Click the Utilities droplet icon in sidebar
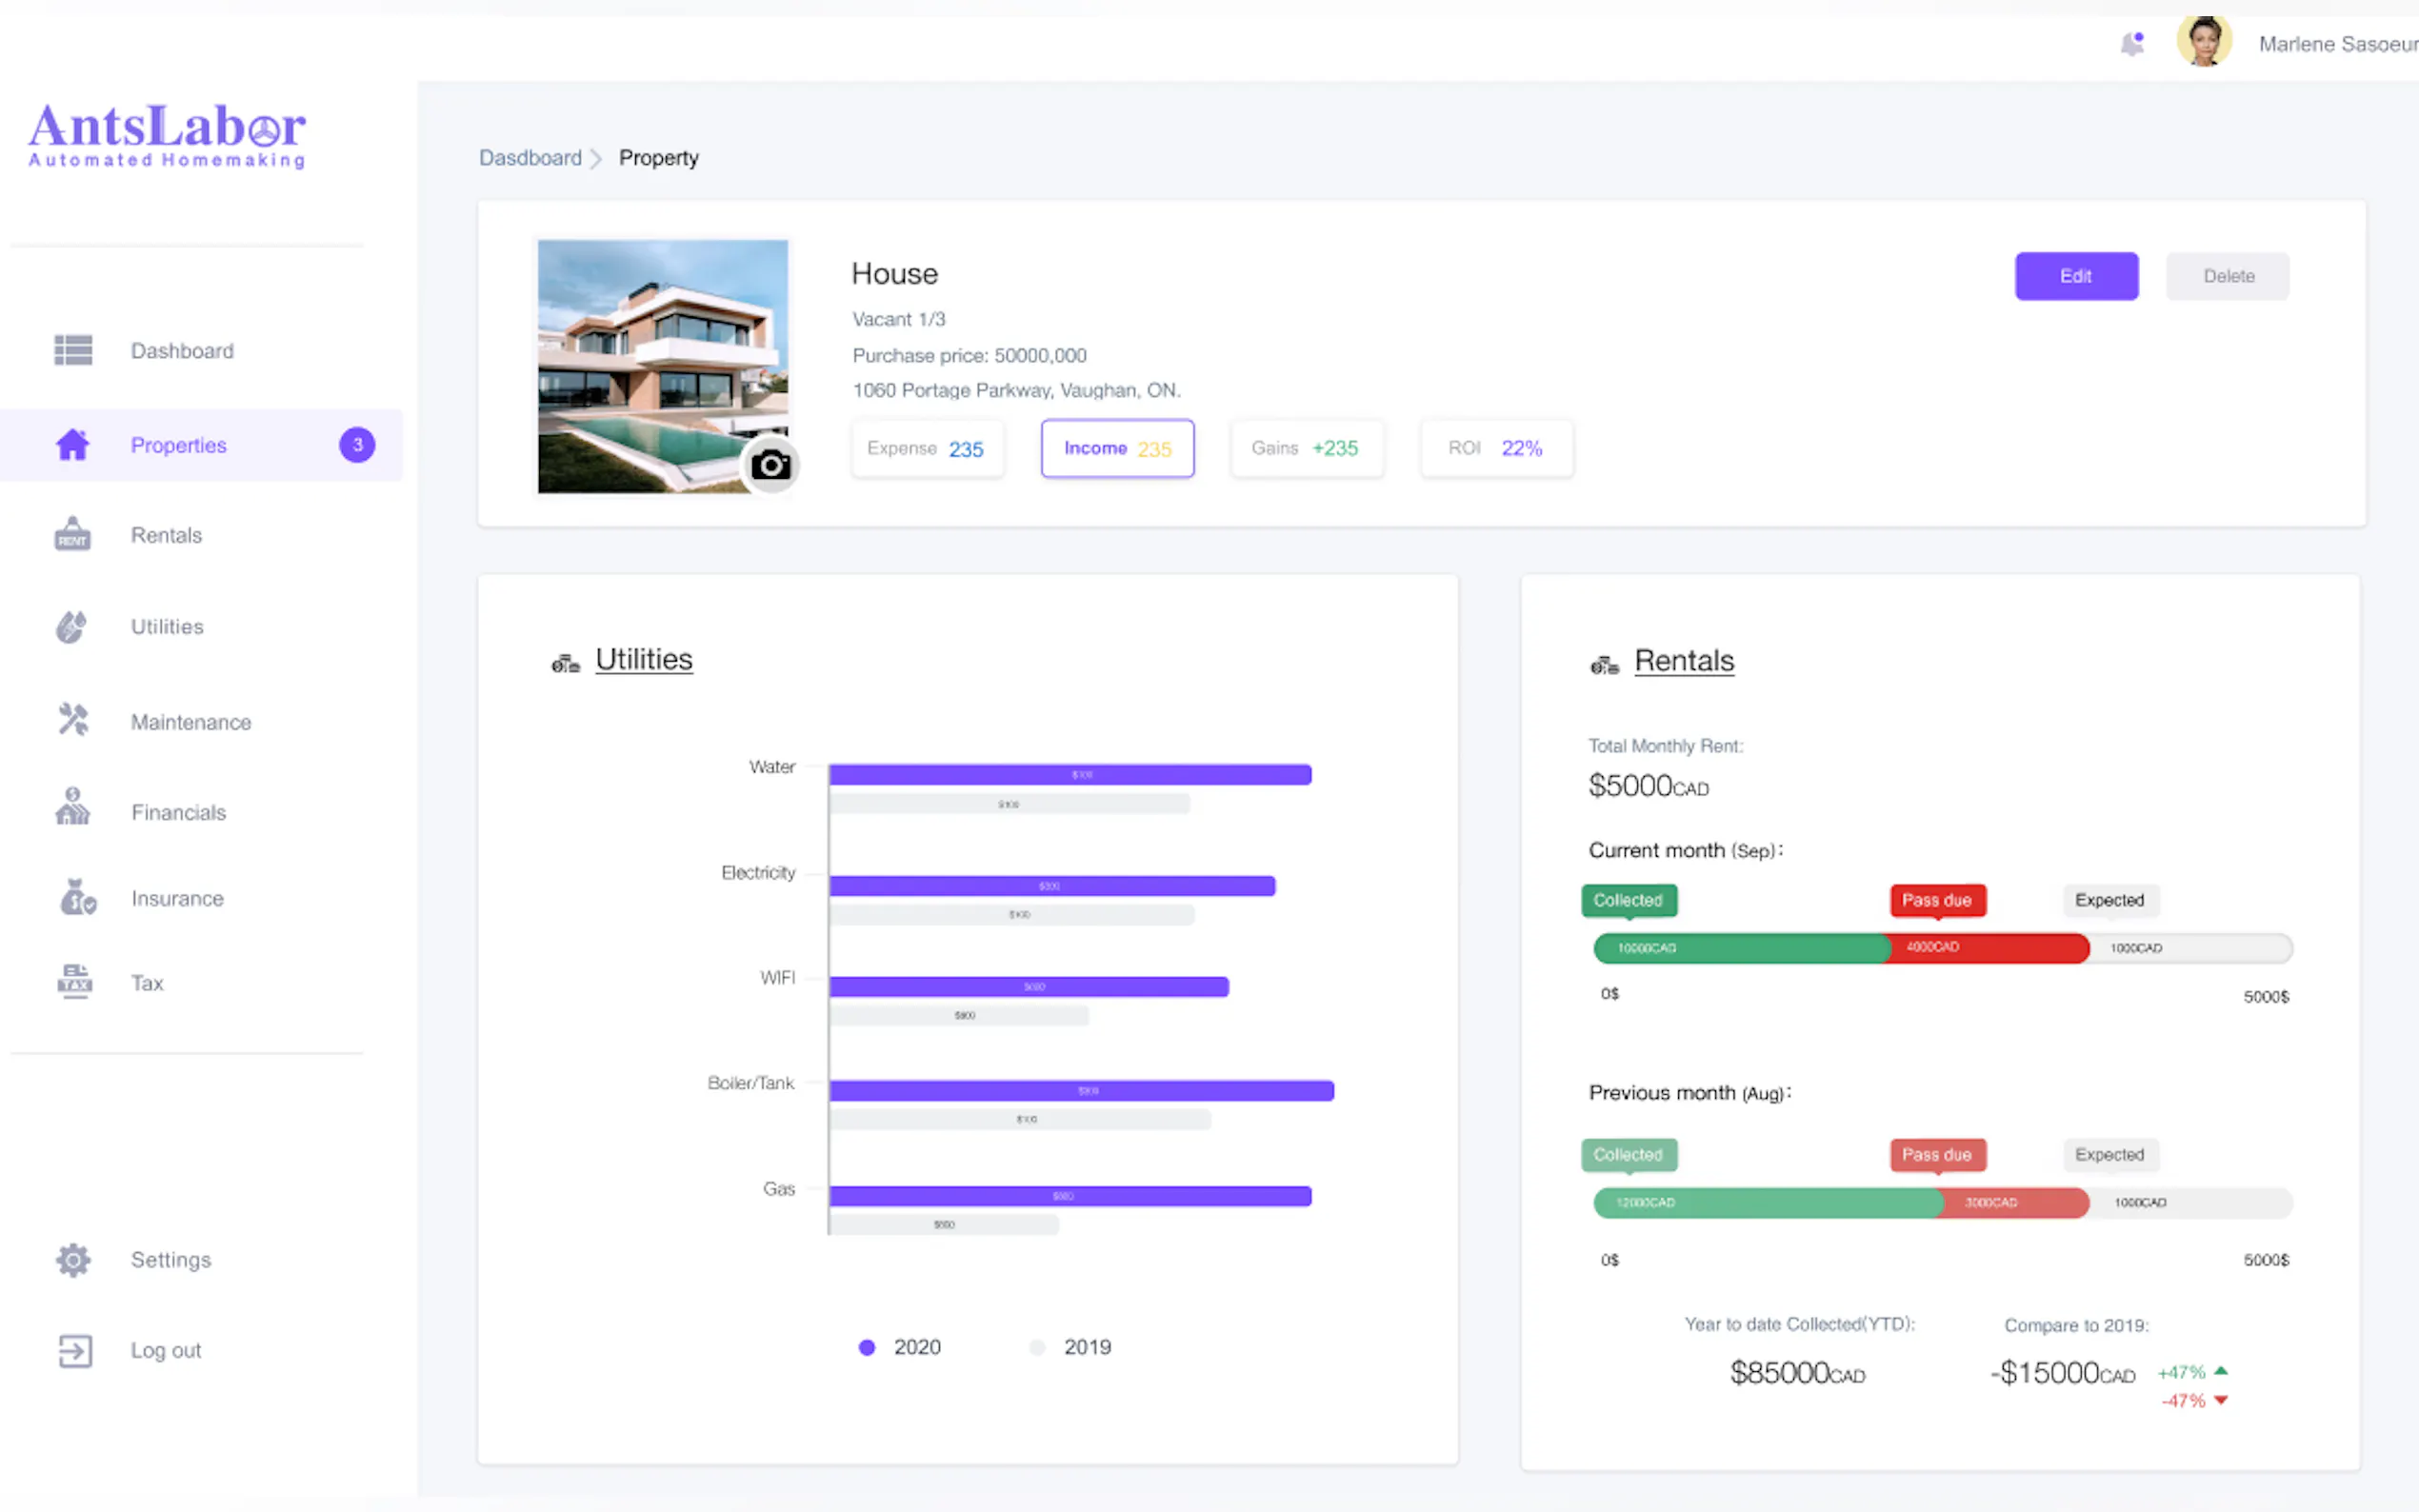This screenshot has width=2419, height=1512. point(71,627)
